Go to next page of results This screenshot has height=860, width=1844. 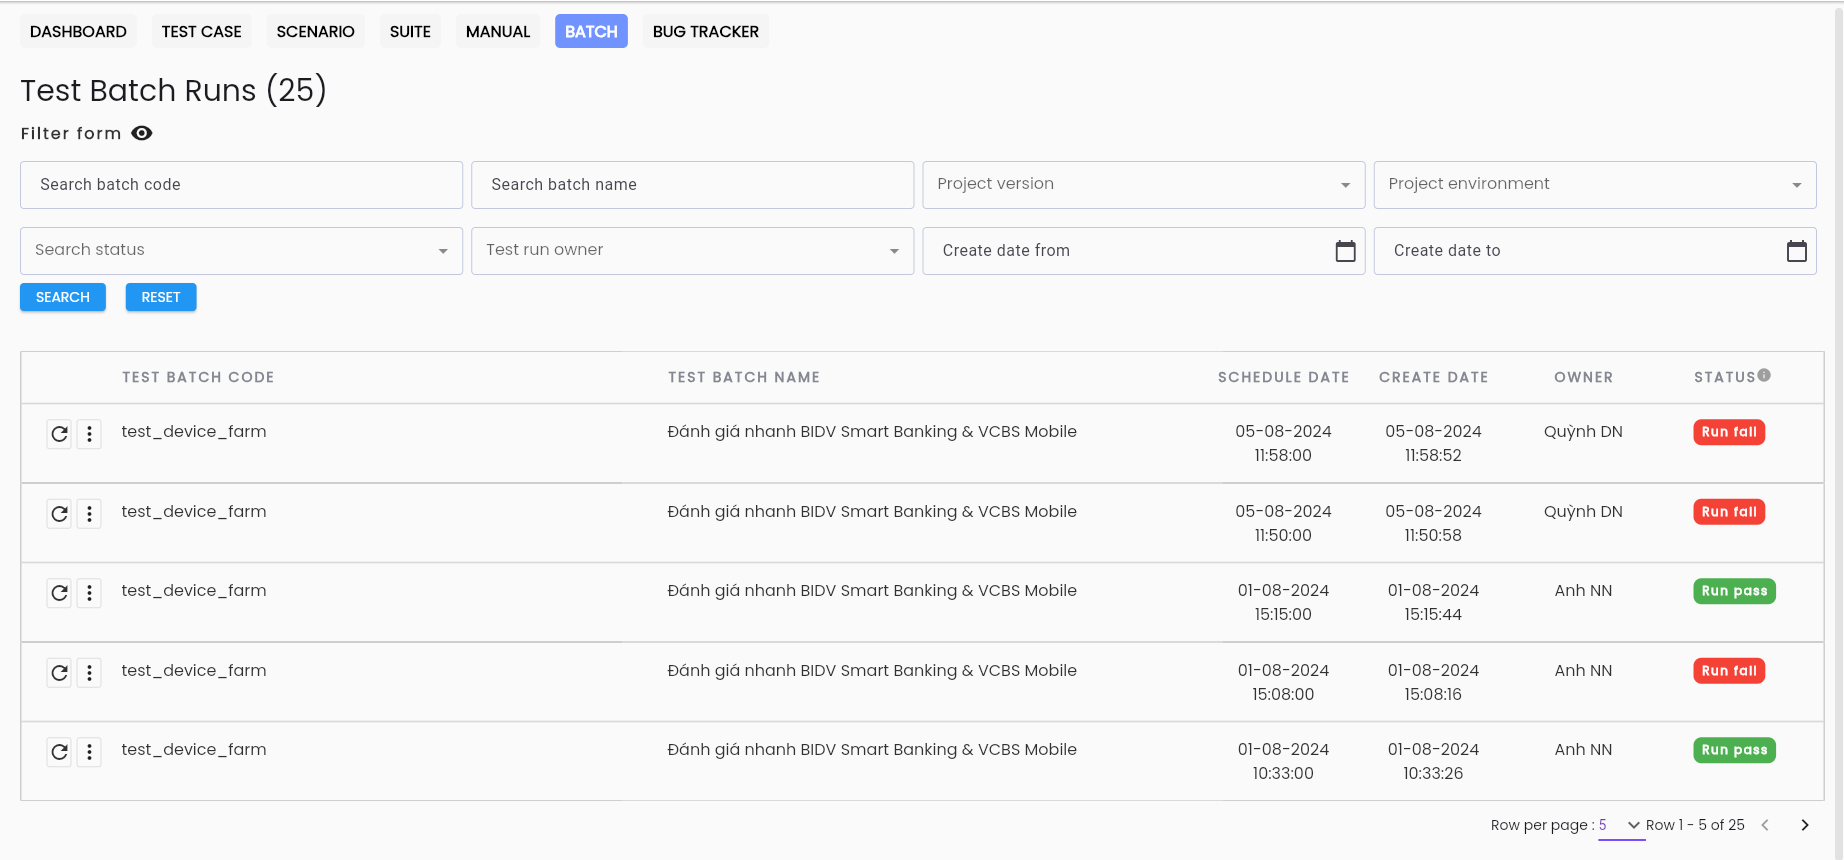1805,825
